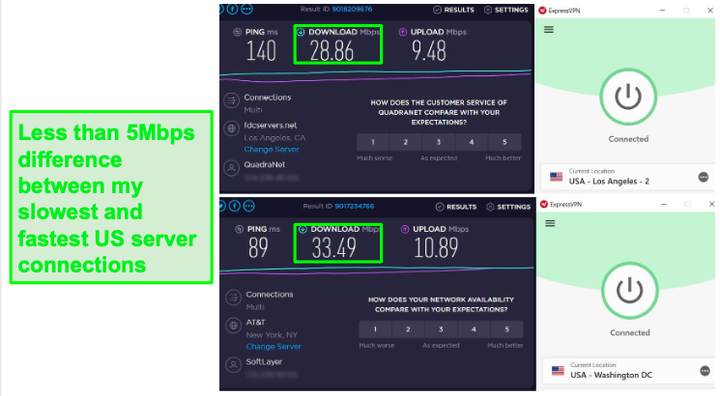Rate network availability as 2
Image resolution: width=720 pixels, height=396 pixels.
pos(408,329)
